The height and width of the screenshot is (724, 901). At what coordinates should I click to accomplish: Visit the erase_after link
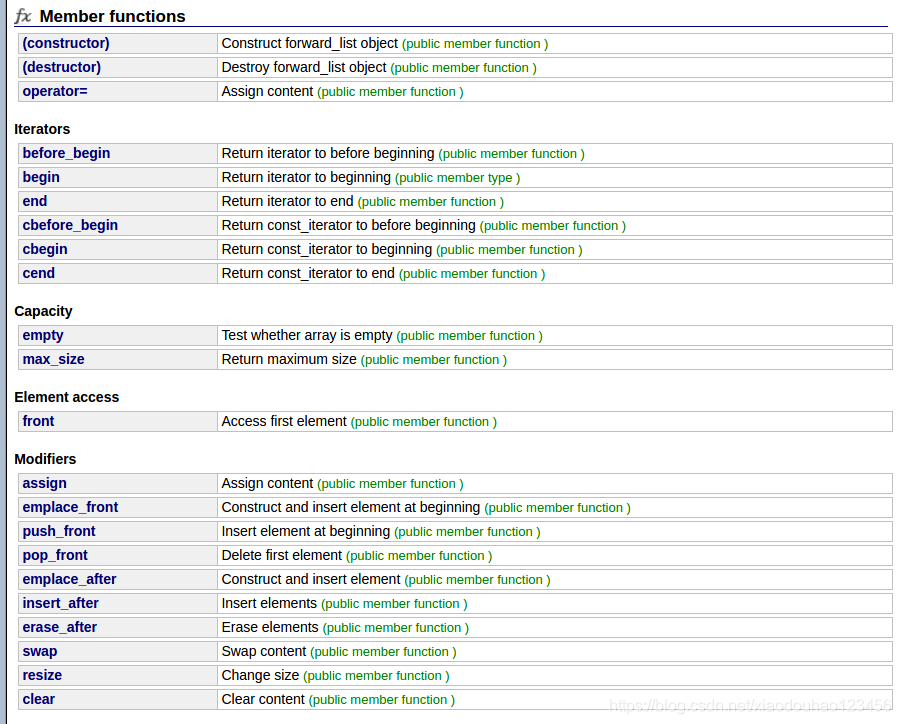[59, 627]
